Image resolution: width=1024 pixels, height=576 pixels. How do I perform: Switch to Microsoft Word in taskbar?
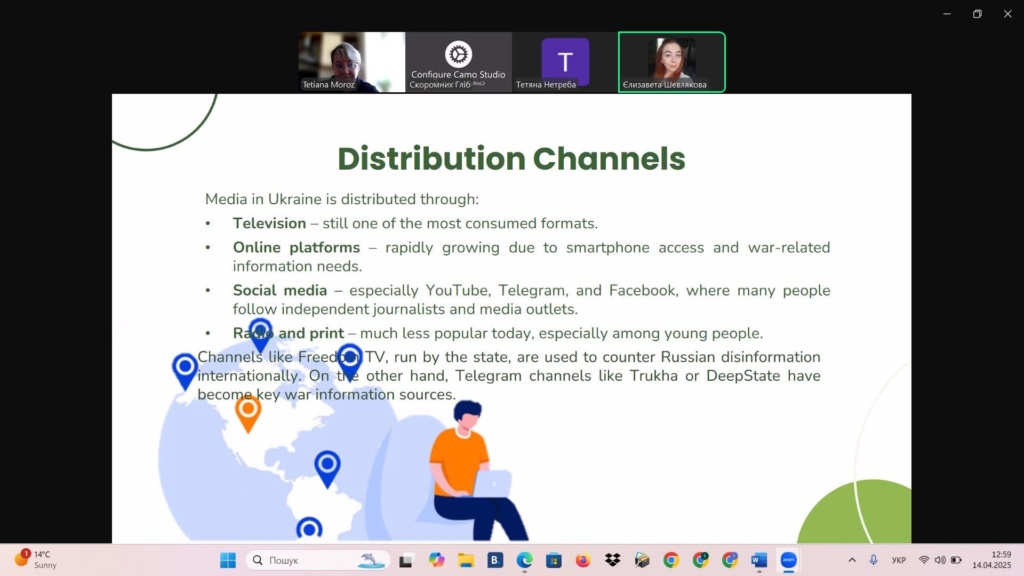tap(759, 560)
